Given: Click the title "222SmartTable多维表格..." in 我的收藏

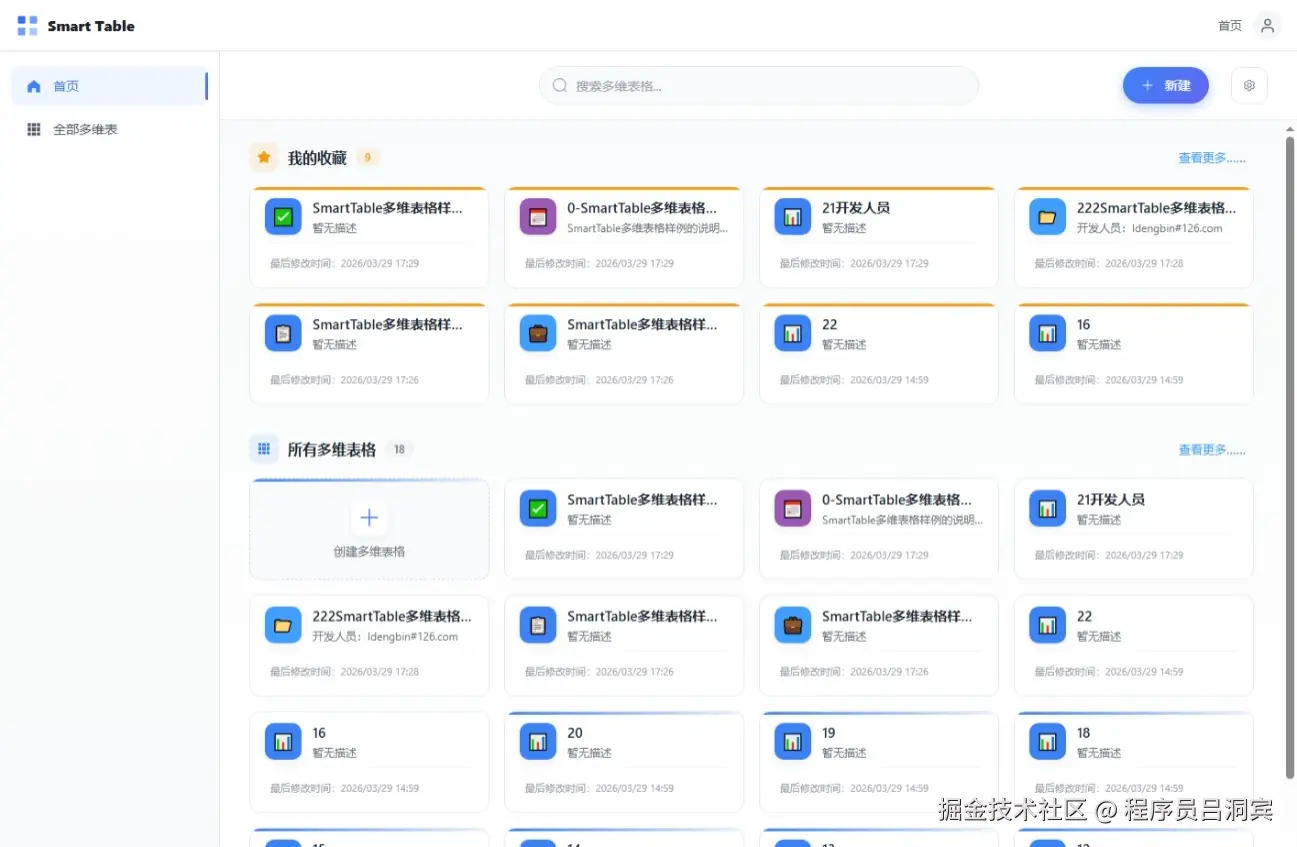Looking at the screenshot, I should [1156, 208].
